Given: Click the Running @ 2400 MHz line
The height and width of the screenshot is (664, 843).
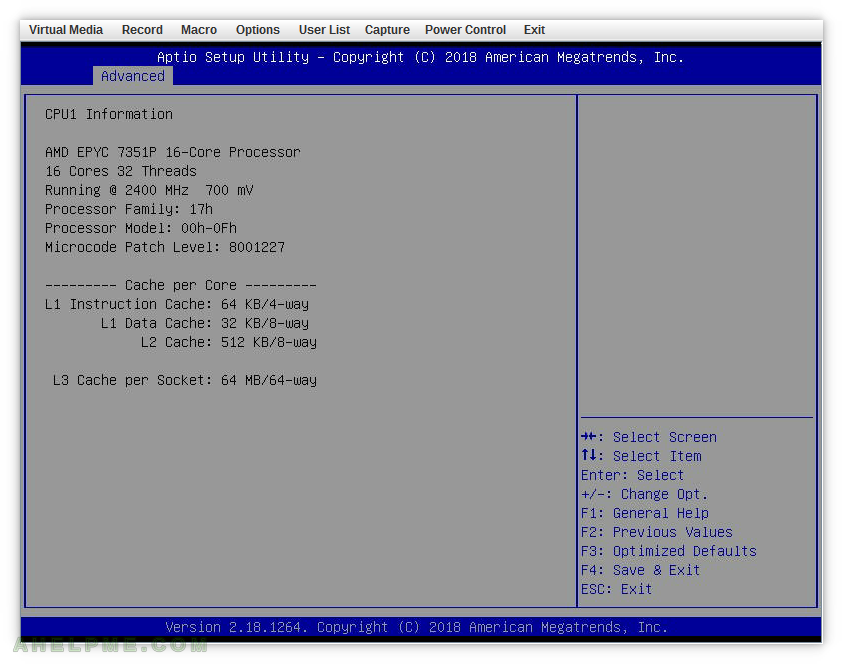Looking at the screenshot, I should tap(149, 190).
